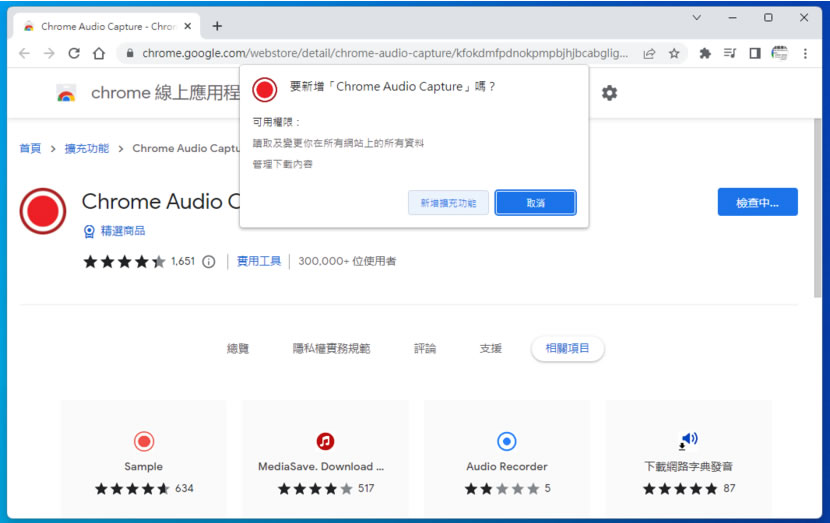Click the Sample card 634 rating stars
Screen dimensions: 830x523
(x=132, y=489)
